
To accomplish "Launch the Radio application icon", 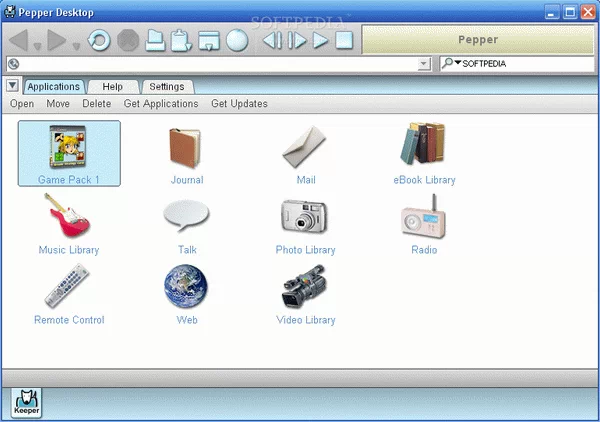I will 424,216.
